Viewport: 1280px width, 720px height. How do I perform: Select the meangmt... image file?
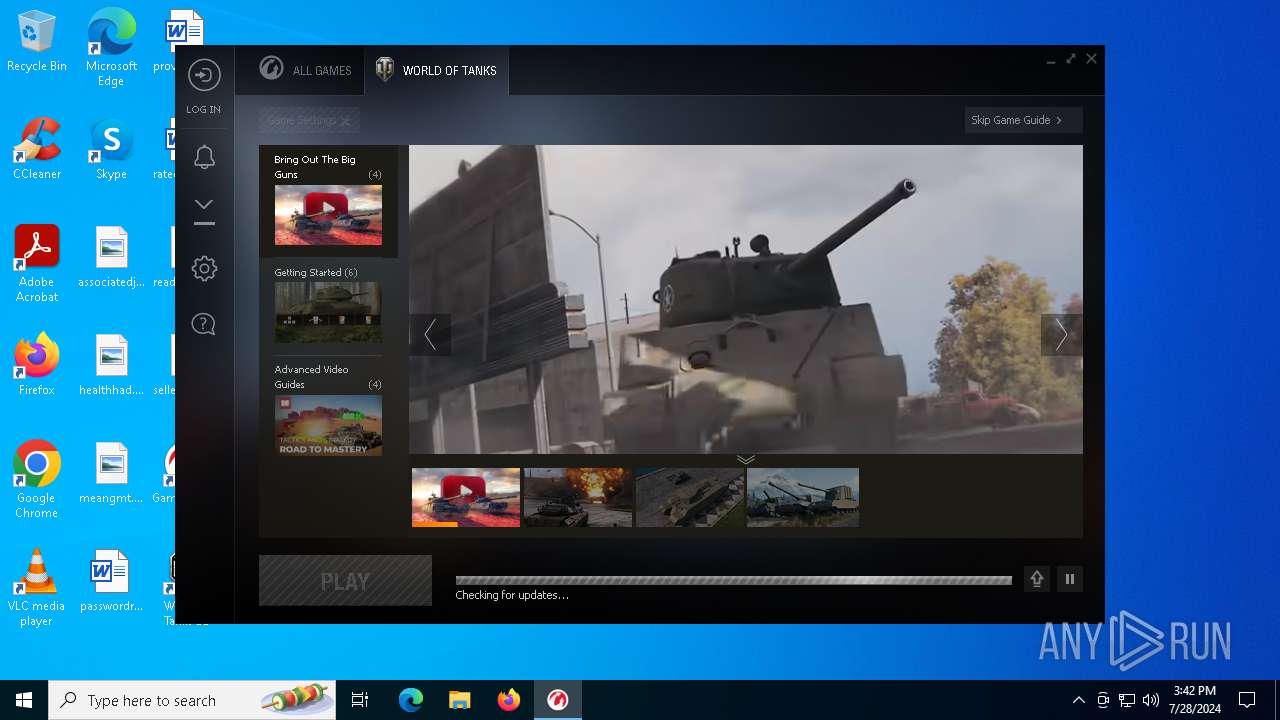[x=111, y=473]
